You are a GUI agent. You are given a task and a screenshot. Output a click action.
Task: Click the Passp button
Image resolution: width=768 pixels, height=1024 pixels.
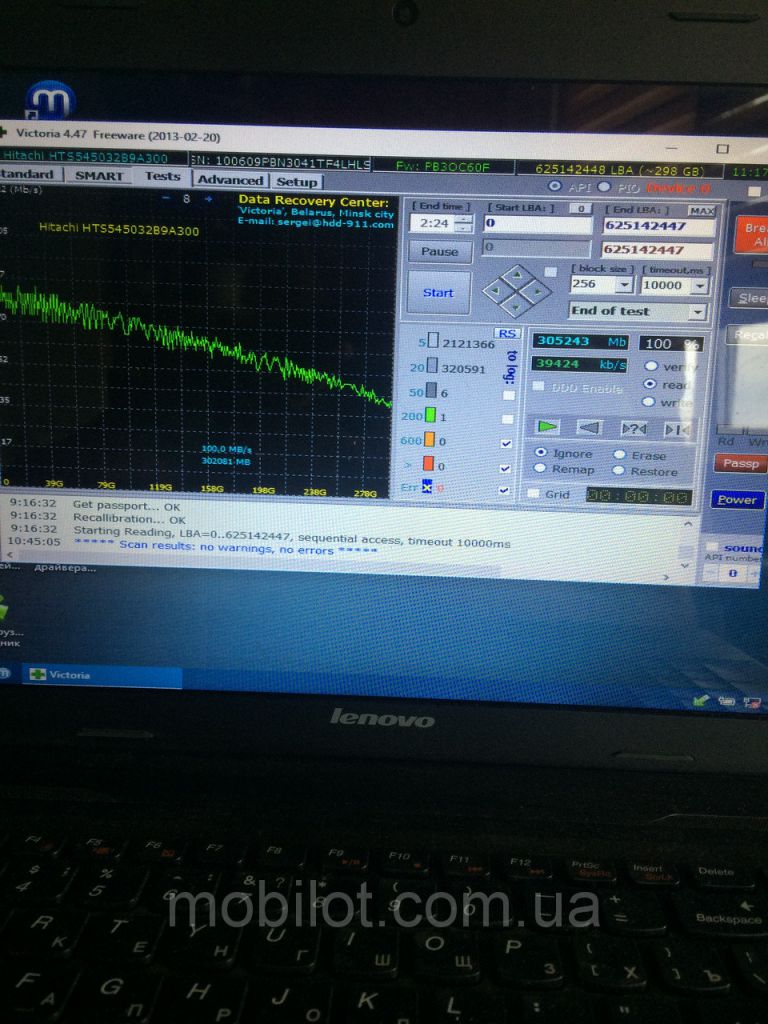(741, 463)
